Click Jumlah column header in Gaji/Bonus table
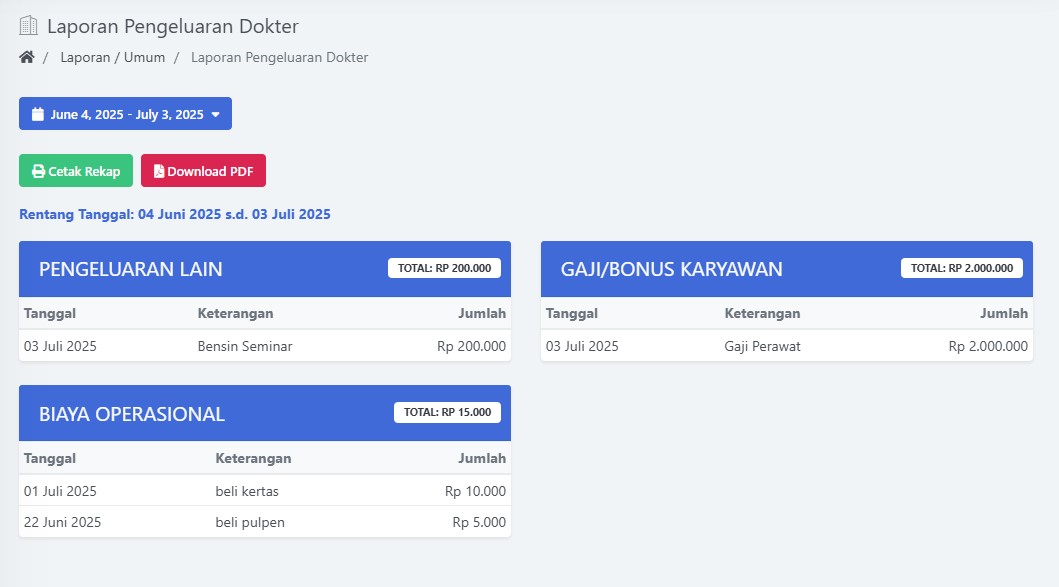 pos(1003,313)
